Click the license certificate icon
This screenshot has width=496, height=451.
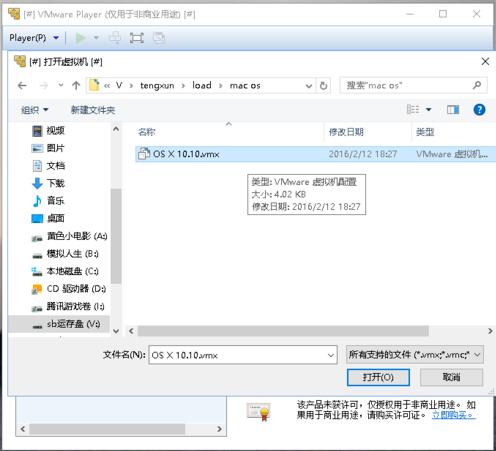click(259, 412)
